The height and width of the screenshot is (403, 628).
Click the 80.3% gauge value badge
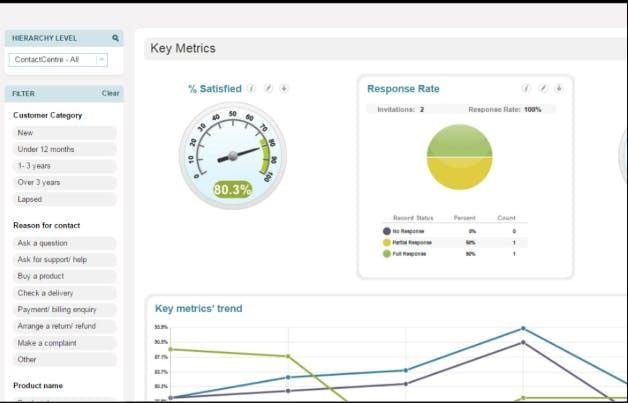pos(233,189)
